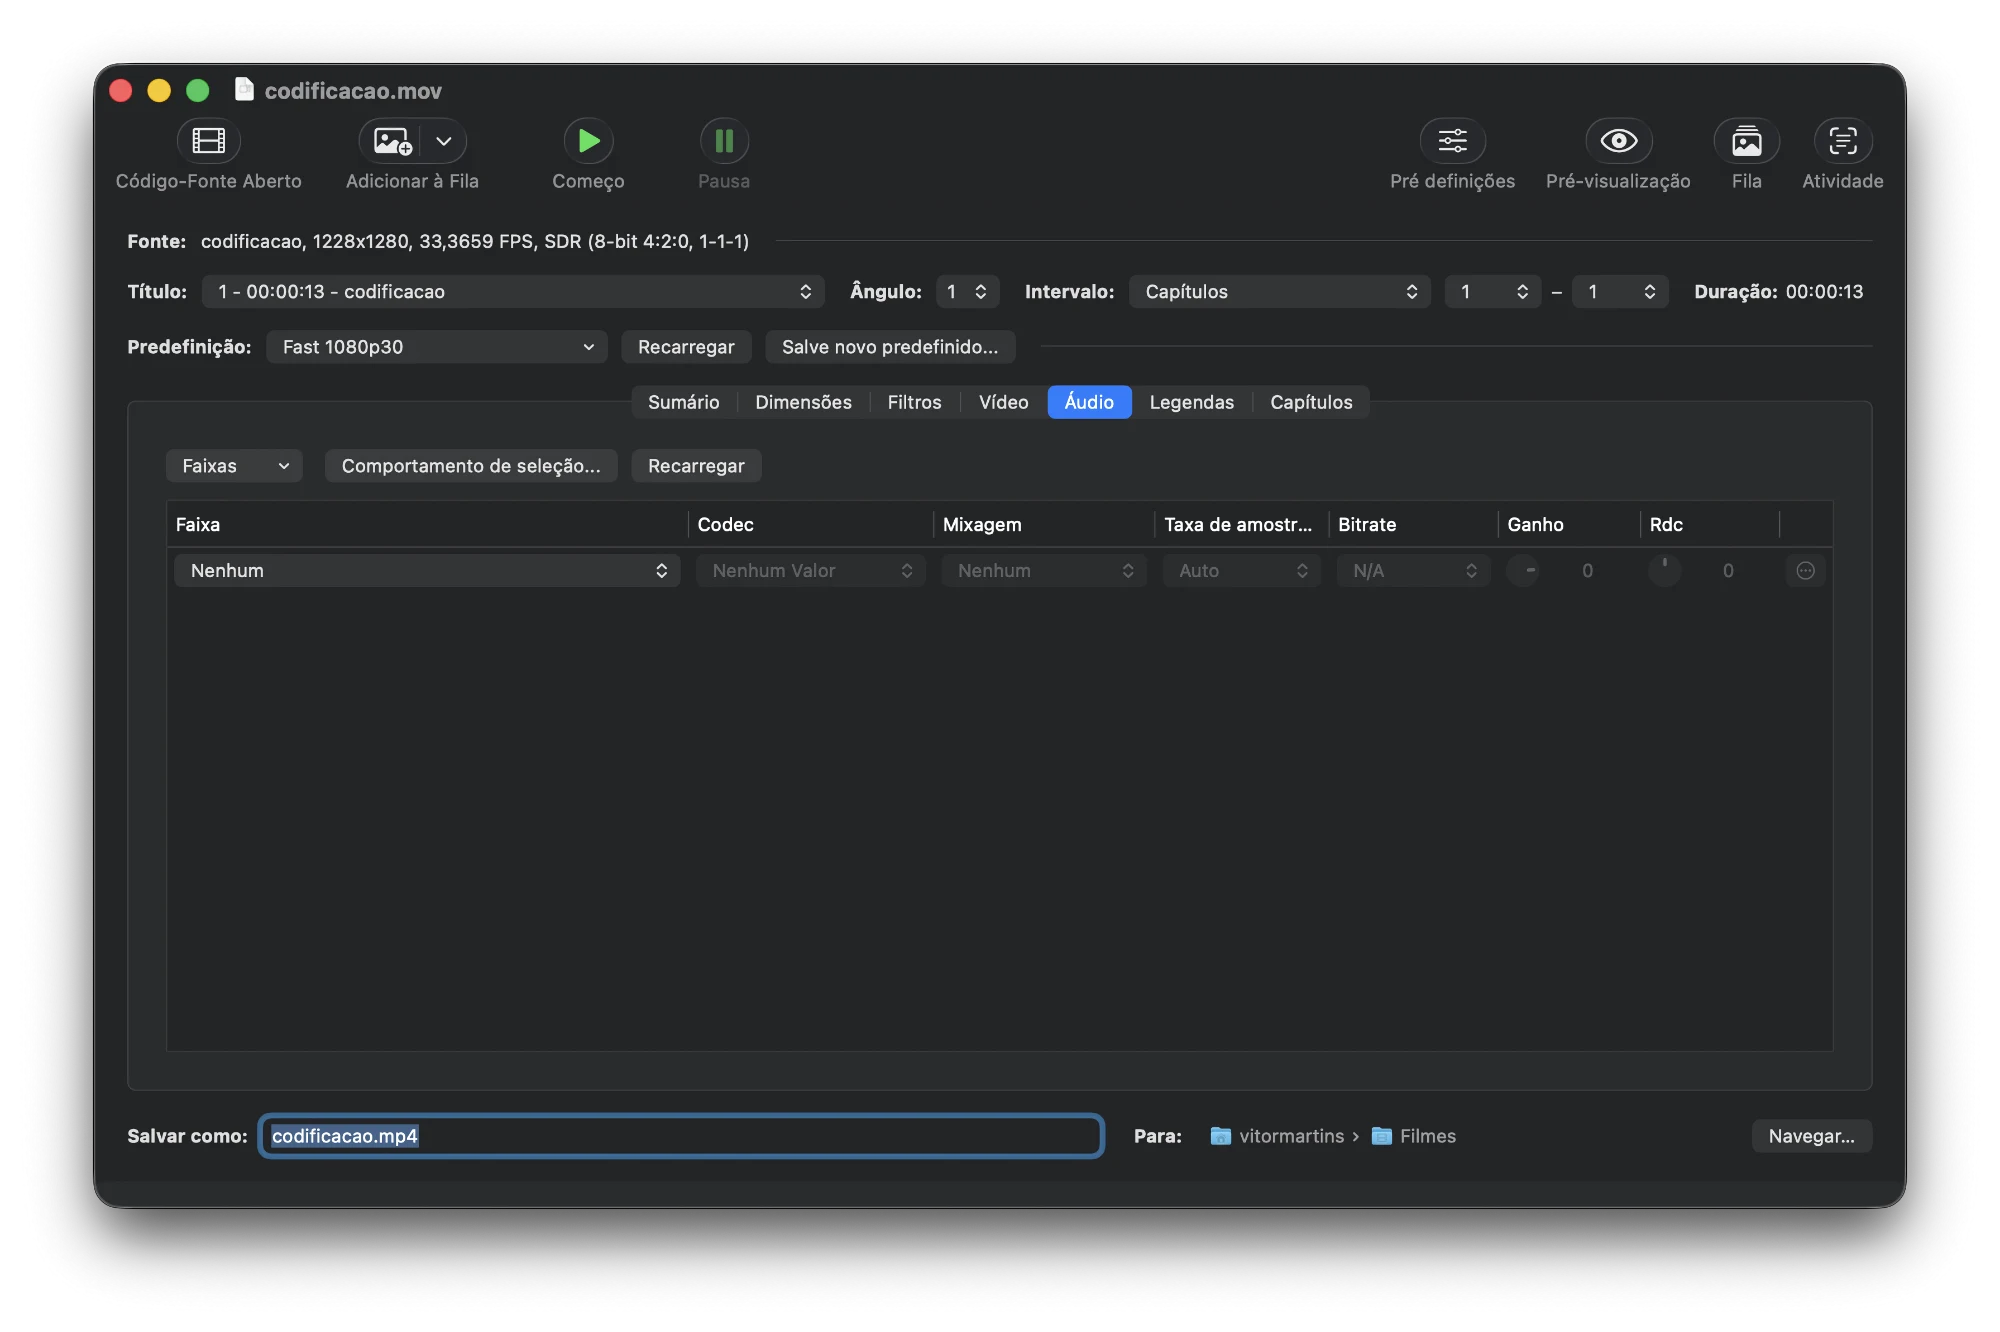Click Recarregar next to the preset
Screen dimensions: 2000x1332
click(686, 347)
